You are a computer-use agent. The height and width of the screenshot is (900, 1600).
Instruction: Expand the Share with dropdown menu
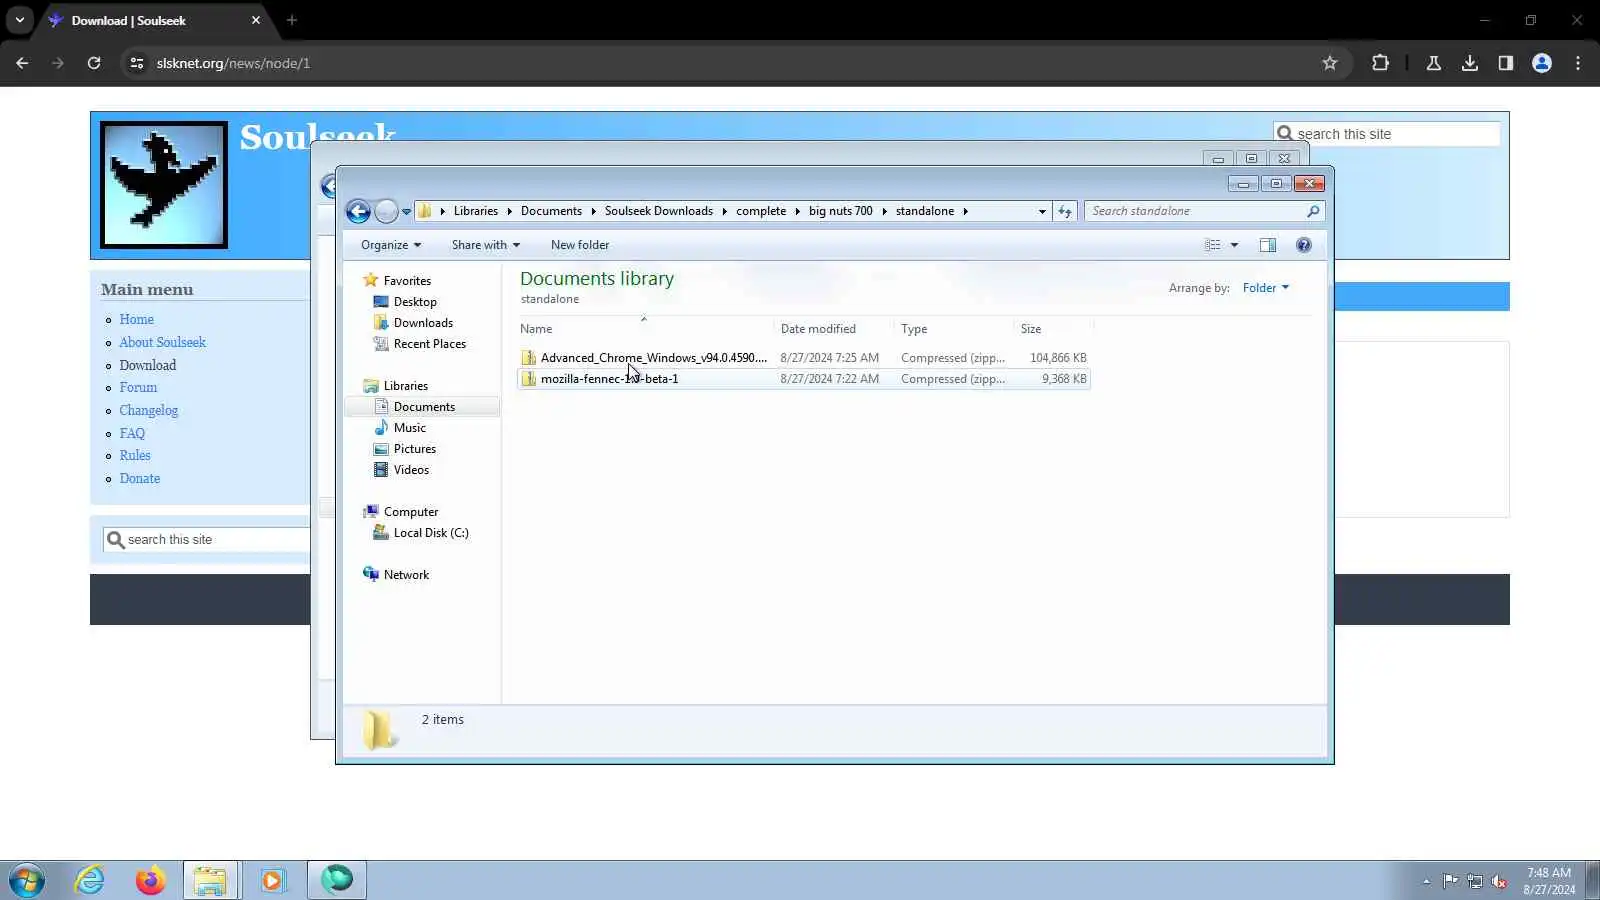coord(486,245)
